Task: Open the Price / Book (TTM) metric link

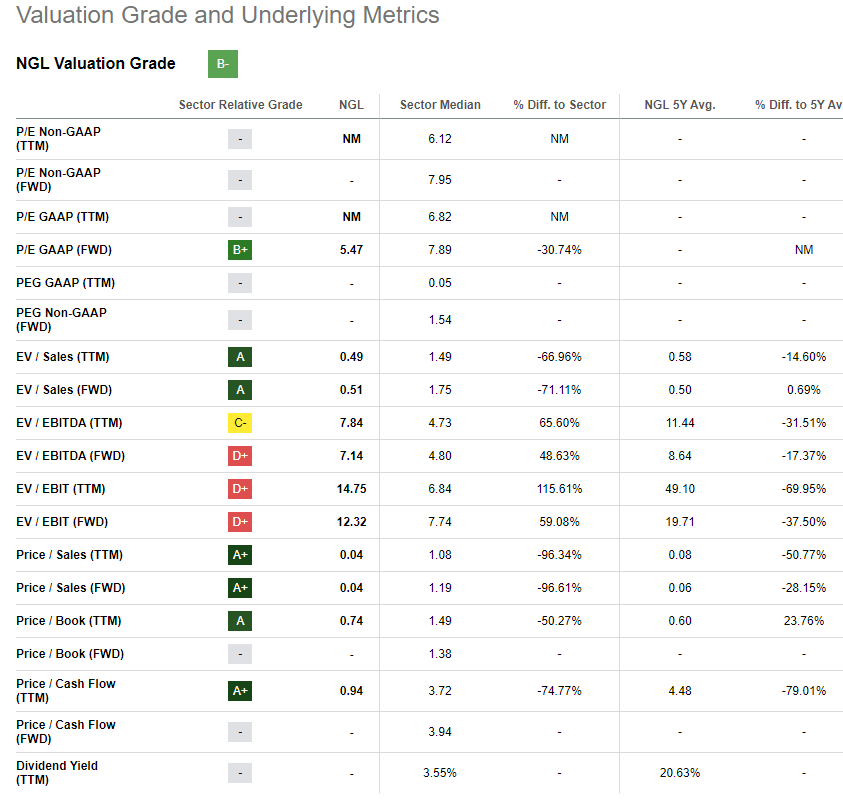Action: (x=68, y=621)
